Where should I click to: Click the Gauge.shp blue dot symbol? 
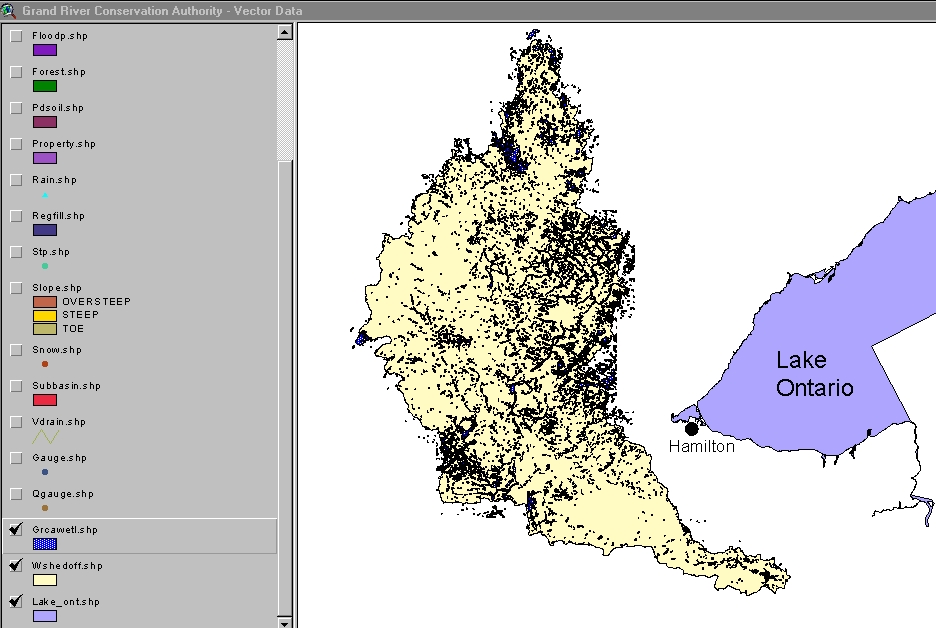point(45,472)
